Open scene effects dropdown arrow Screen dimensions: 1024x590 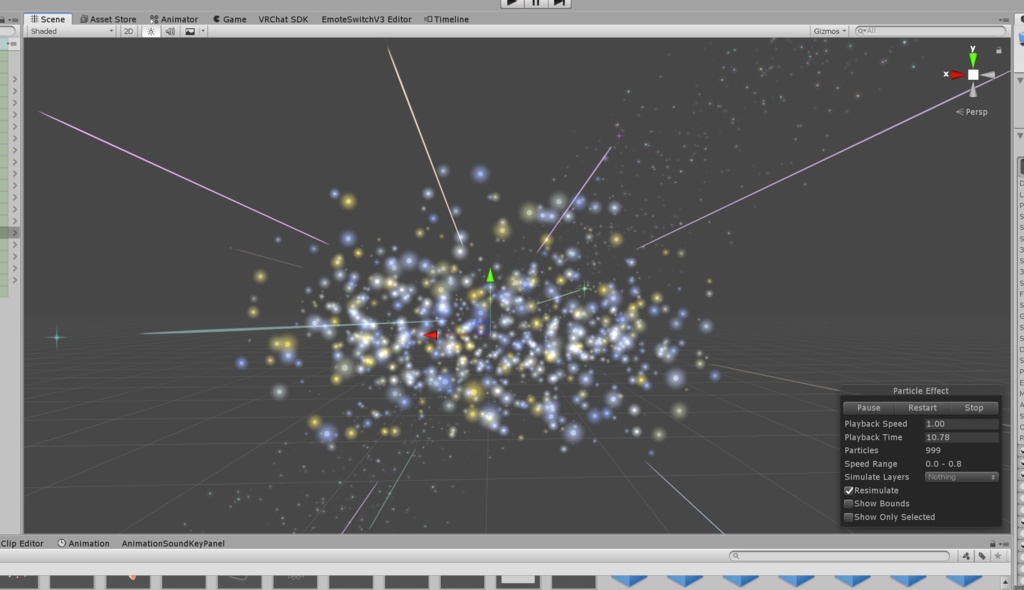(x=203, y=31)
